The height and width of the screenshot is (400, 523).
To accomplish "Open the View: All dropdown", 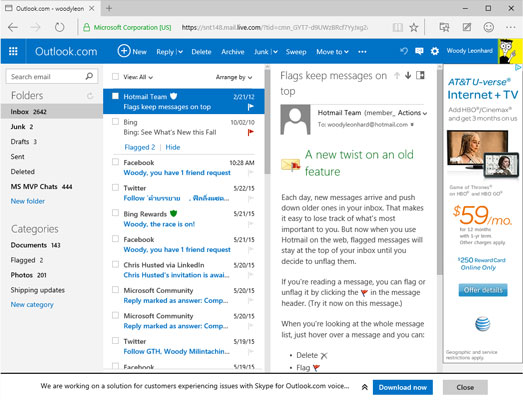I will tap(138, 77).
